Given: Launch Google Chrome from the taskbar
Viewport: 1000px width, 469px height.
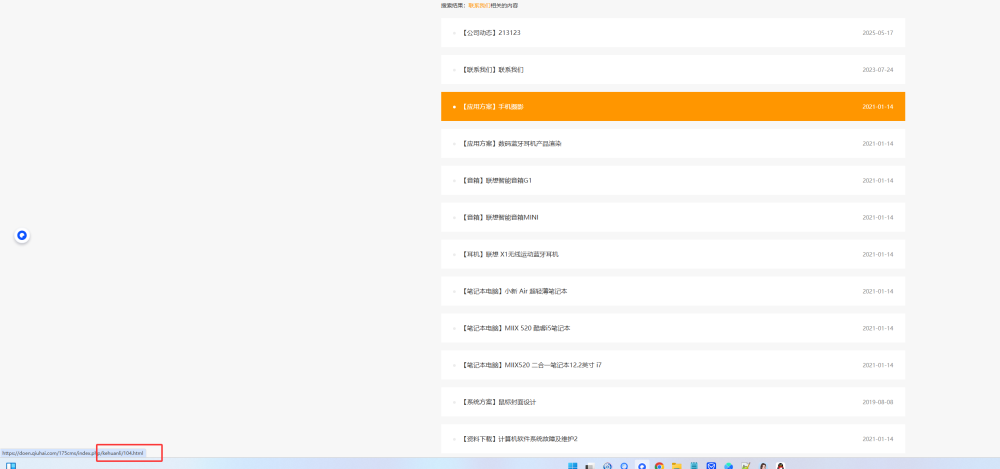Looking at the screenshot, I should 659,466.
